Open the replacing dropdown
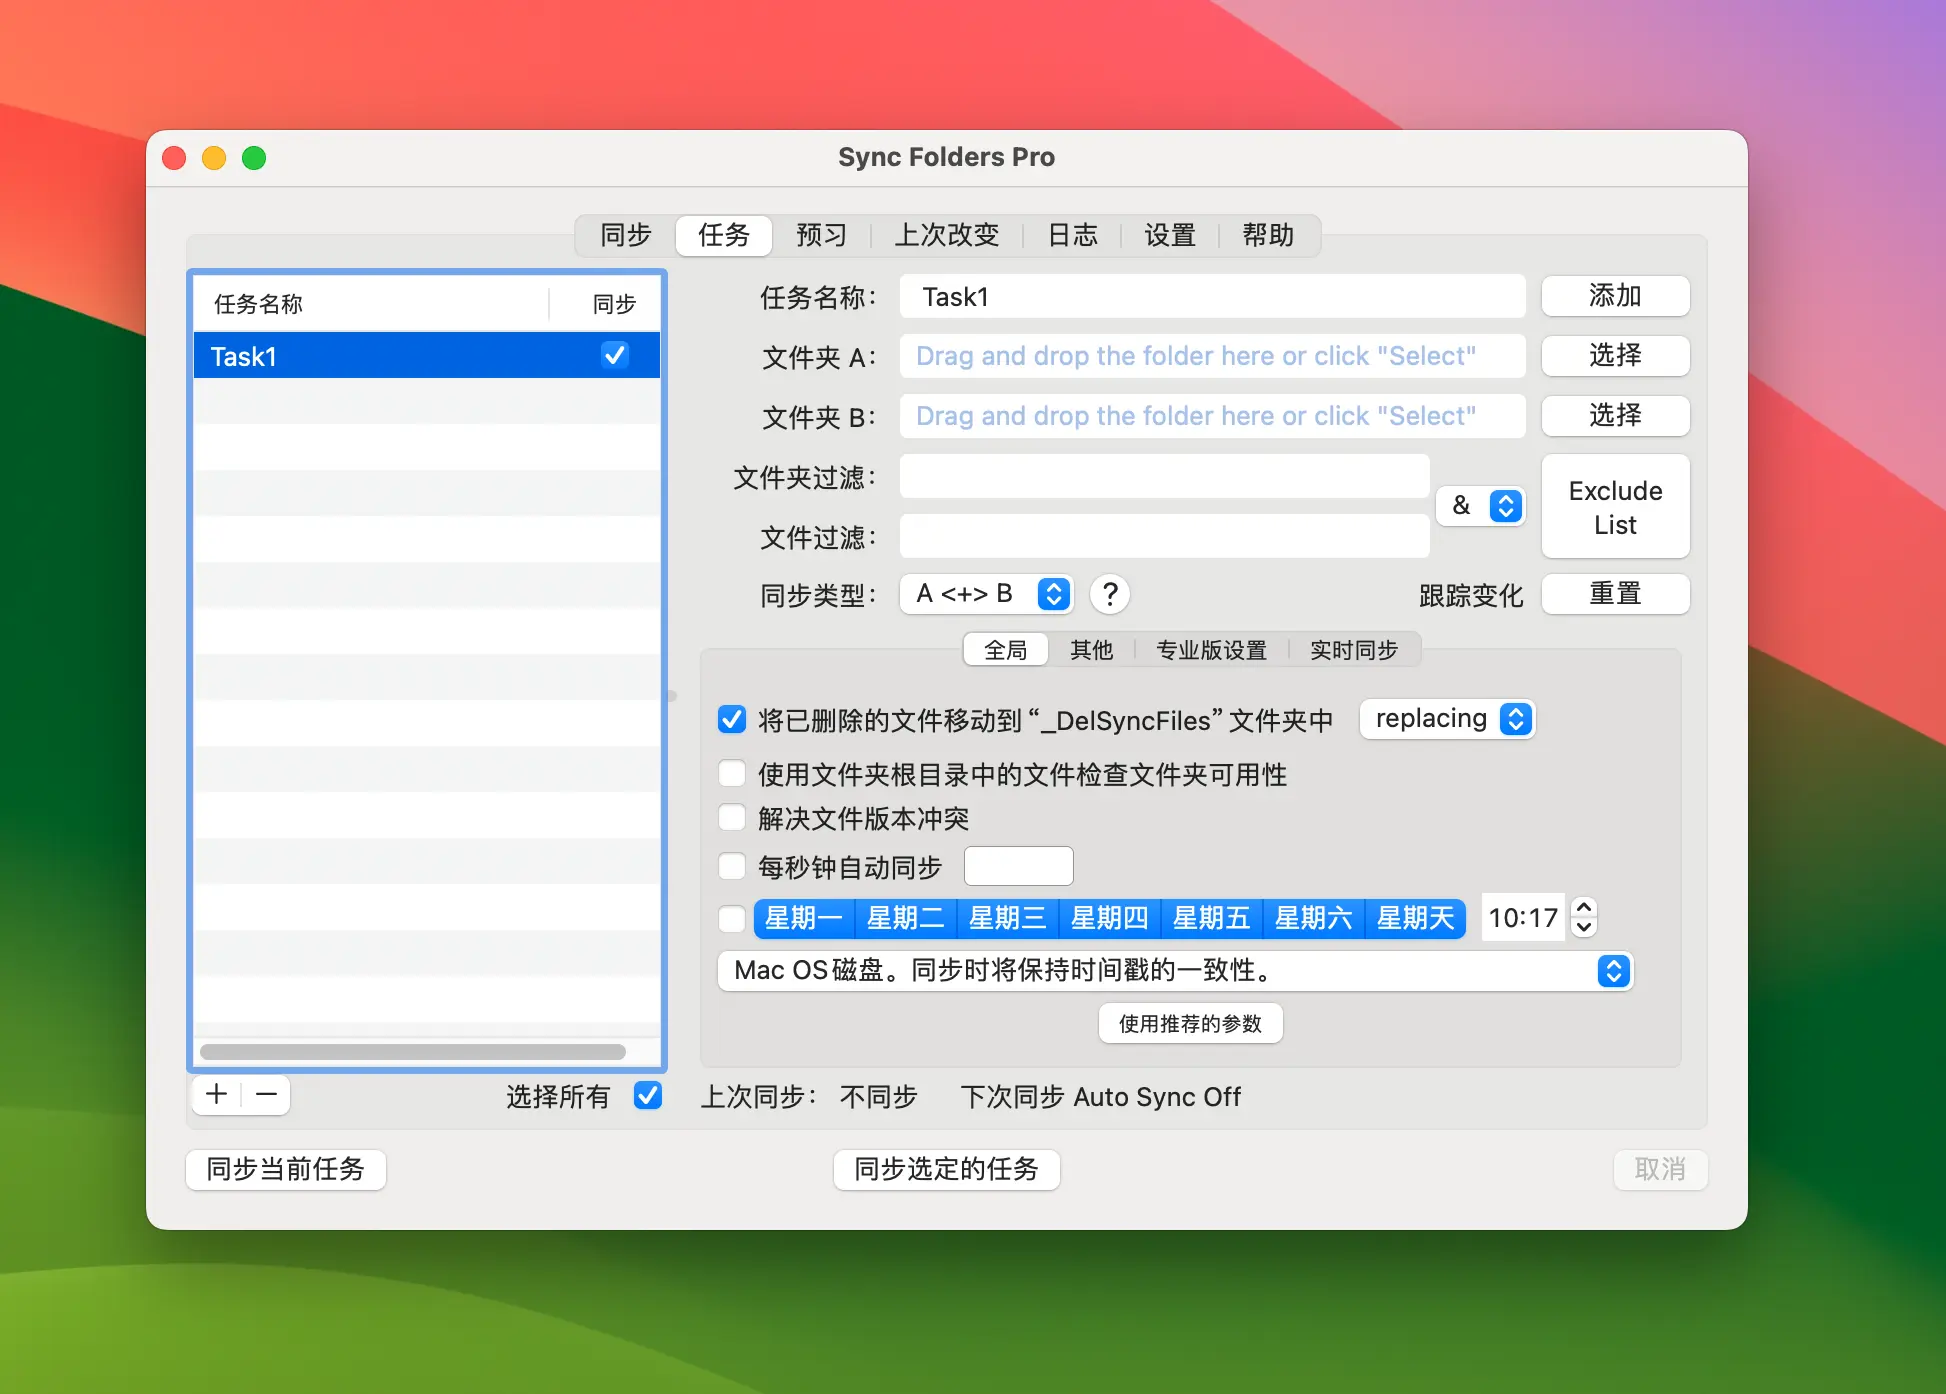 pyautogui.click(x=1447, y=718)
